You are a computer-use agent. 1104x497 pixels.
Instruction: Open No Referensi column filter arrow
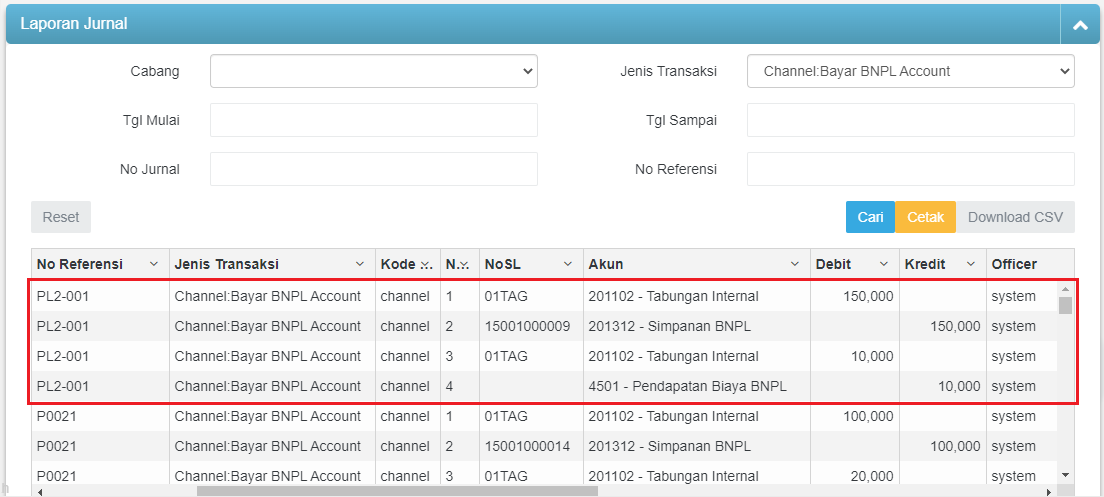pos(154,265)
